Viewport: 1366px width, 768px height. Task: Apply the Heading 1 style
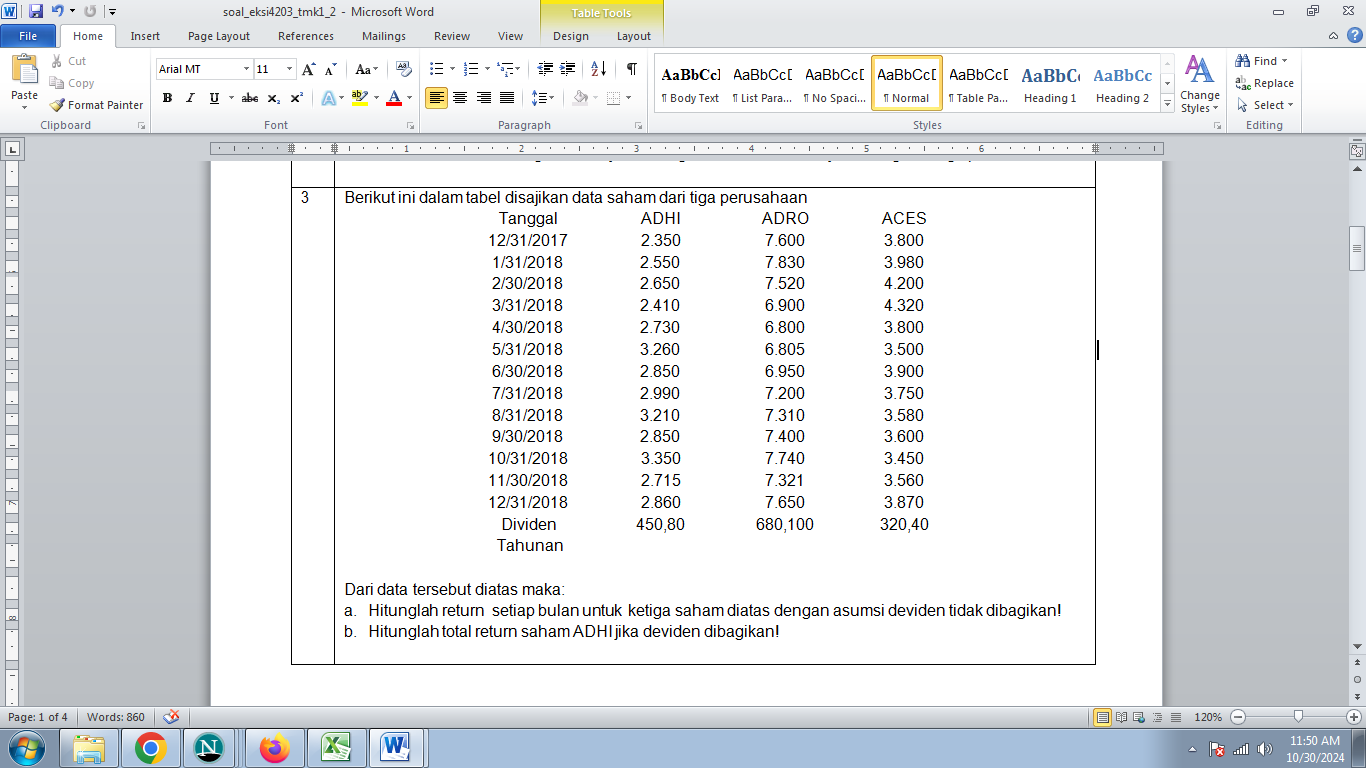pyautogui.click(x=1050, y=84)
